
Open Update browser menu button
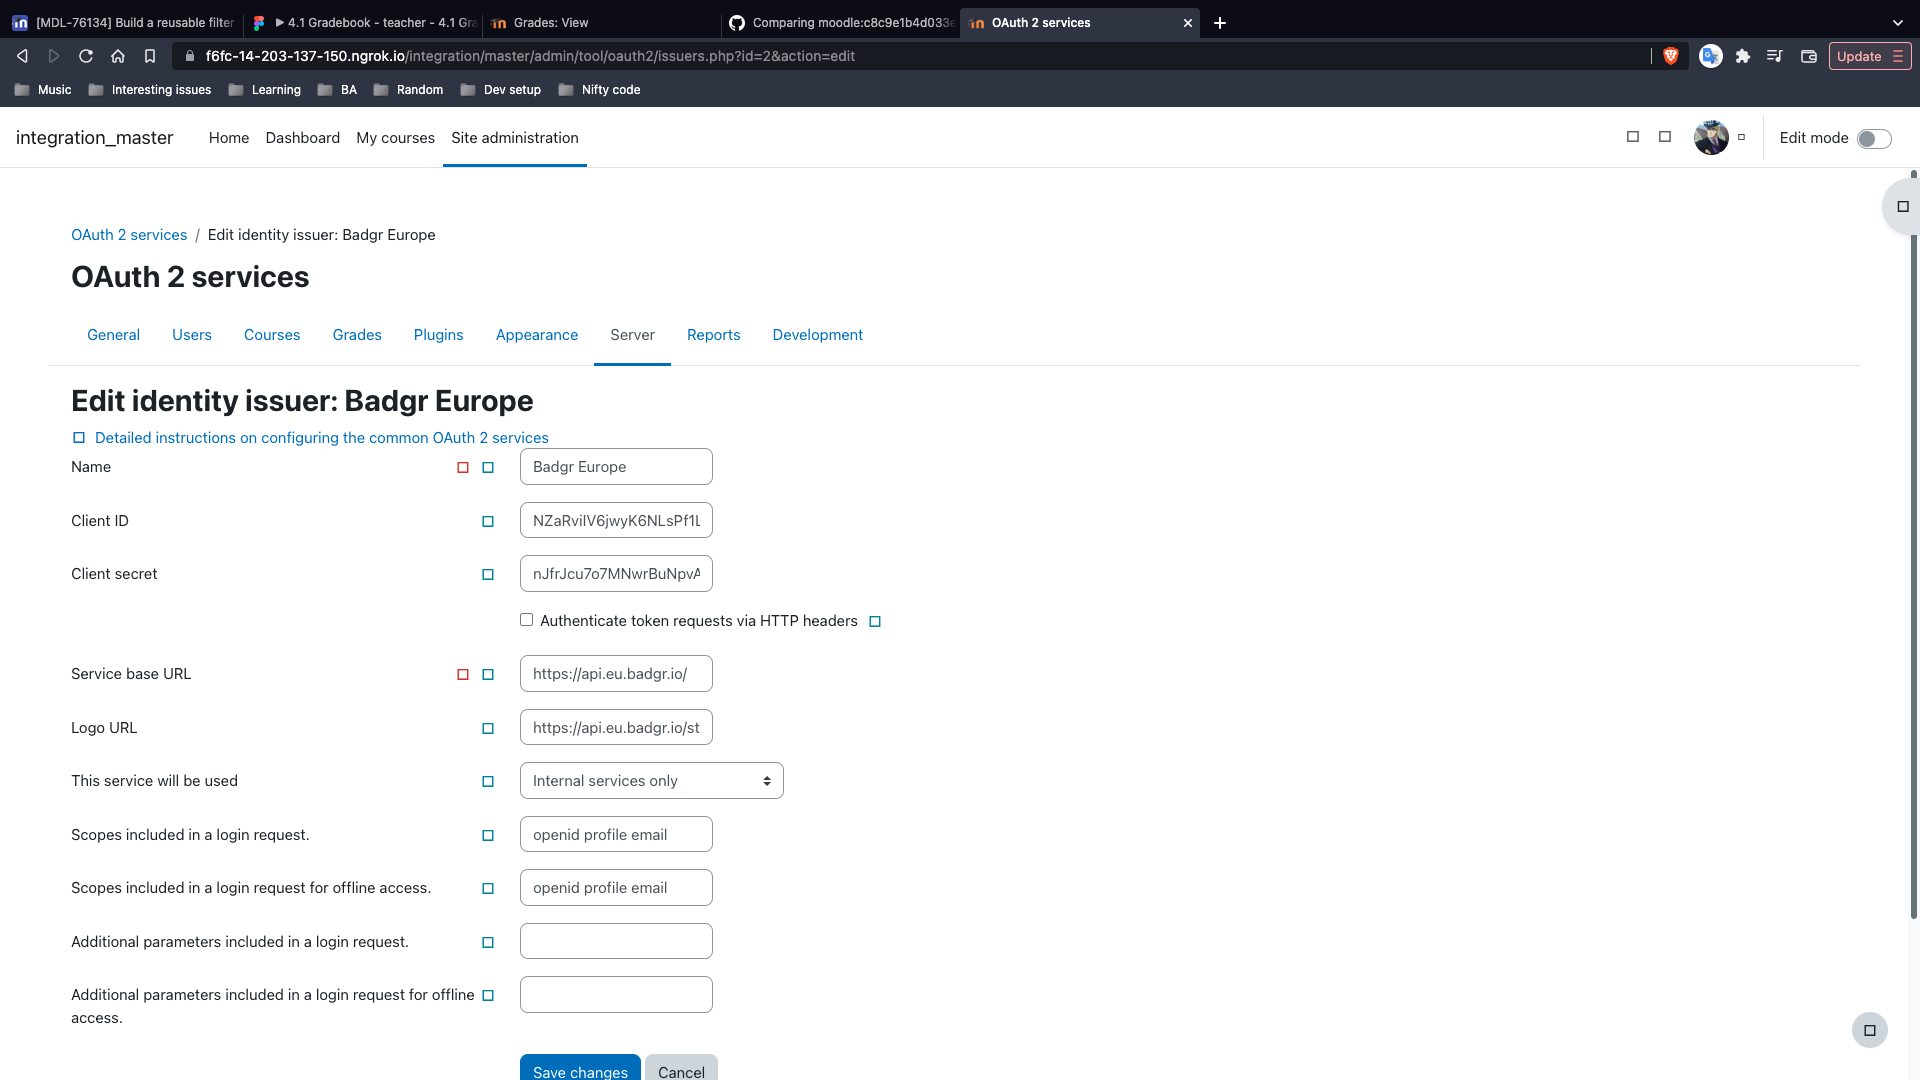(1870, 56)
